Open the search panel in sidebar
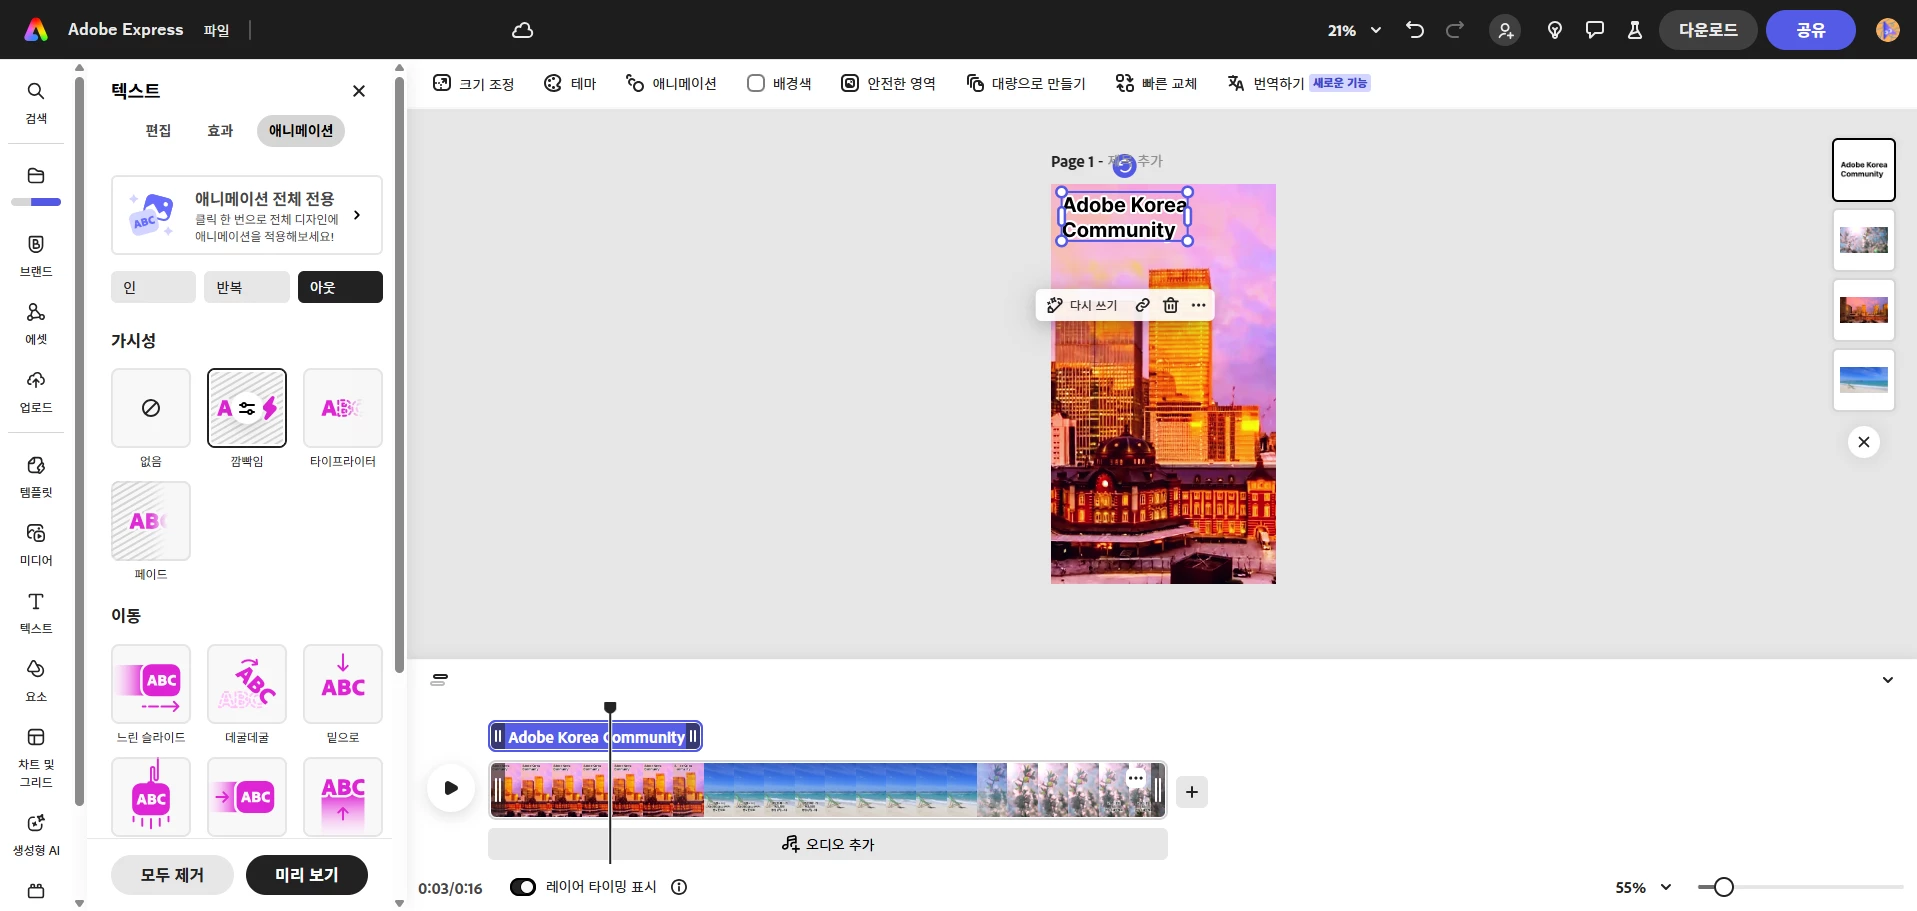The height and width of the screenshot is (911, 1917). [x=36, y=102]
